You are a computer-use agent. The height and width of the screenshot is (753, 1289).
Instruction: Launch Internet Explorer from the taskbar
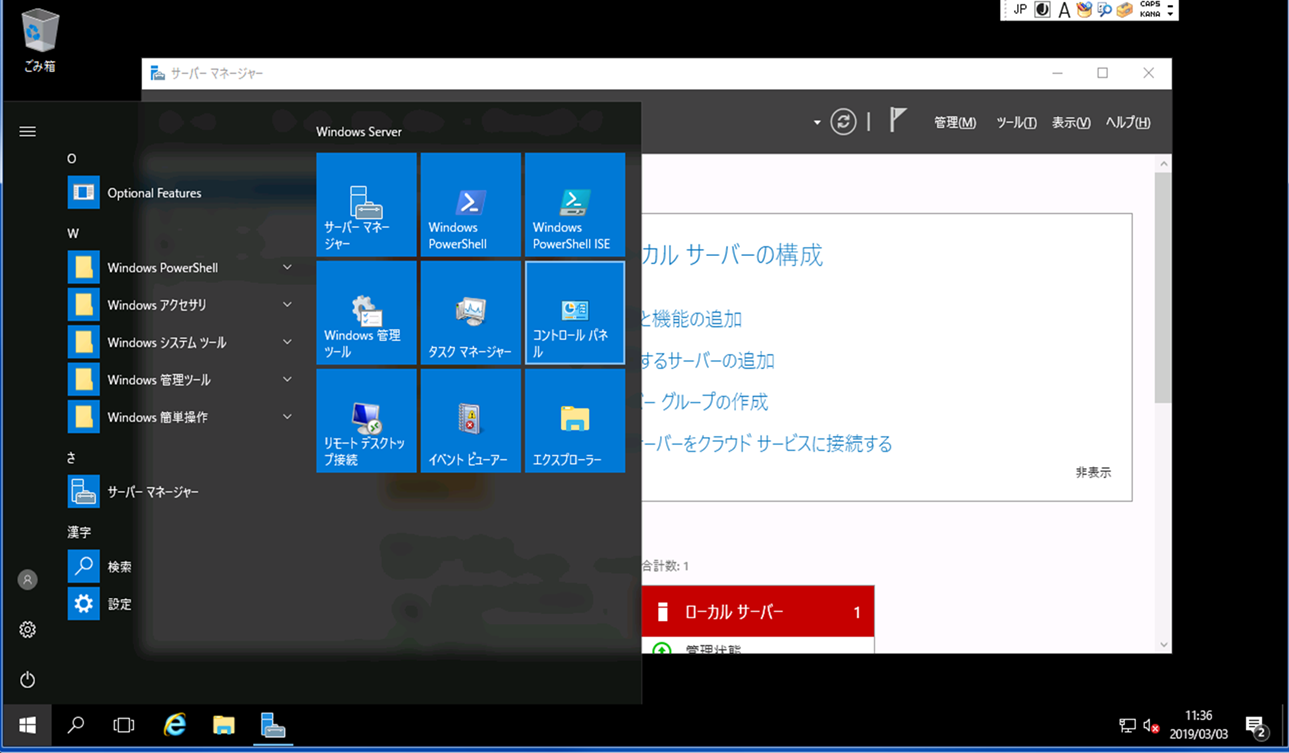tap(174, 726)
